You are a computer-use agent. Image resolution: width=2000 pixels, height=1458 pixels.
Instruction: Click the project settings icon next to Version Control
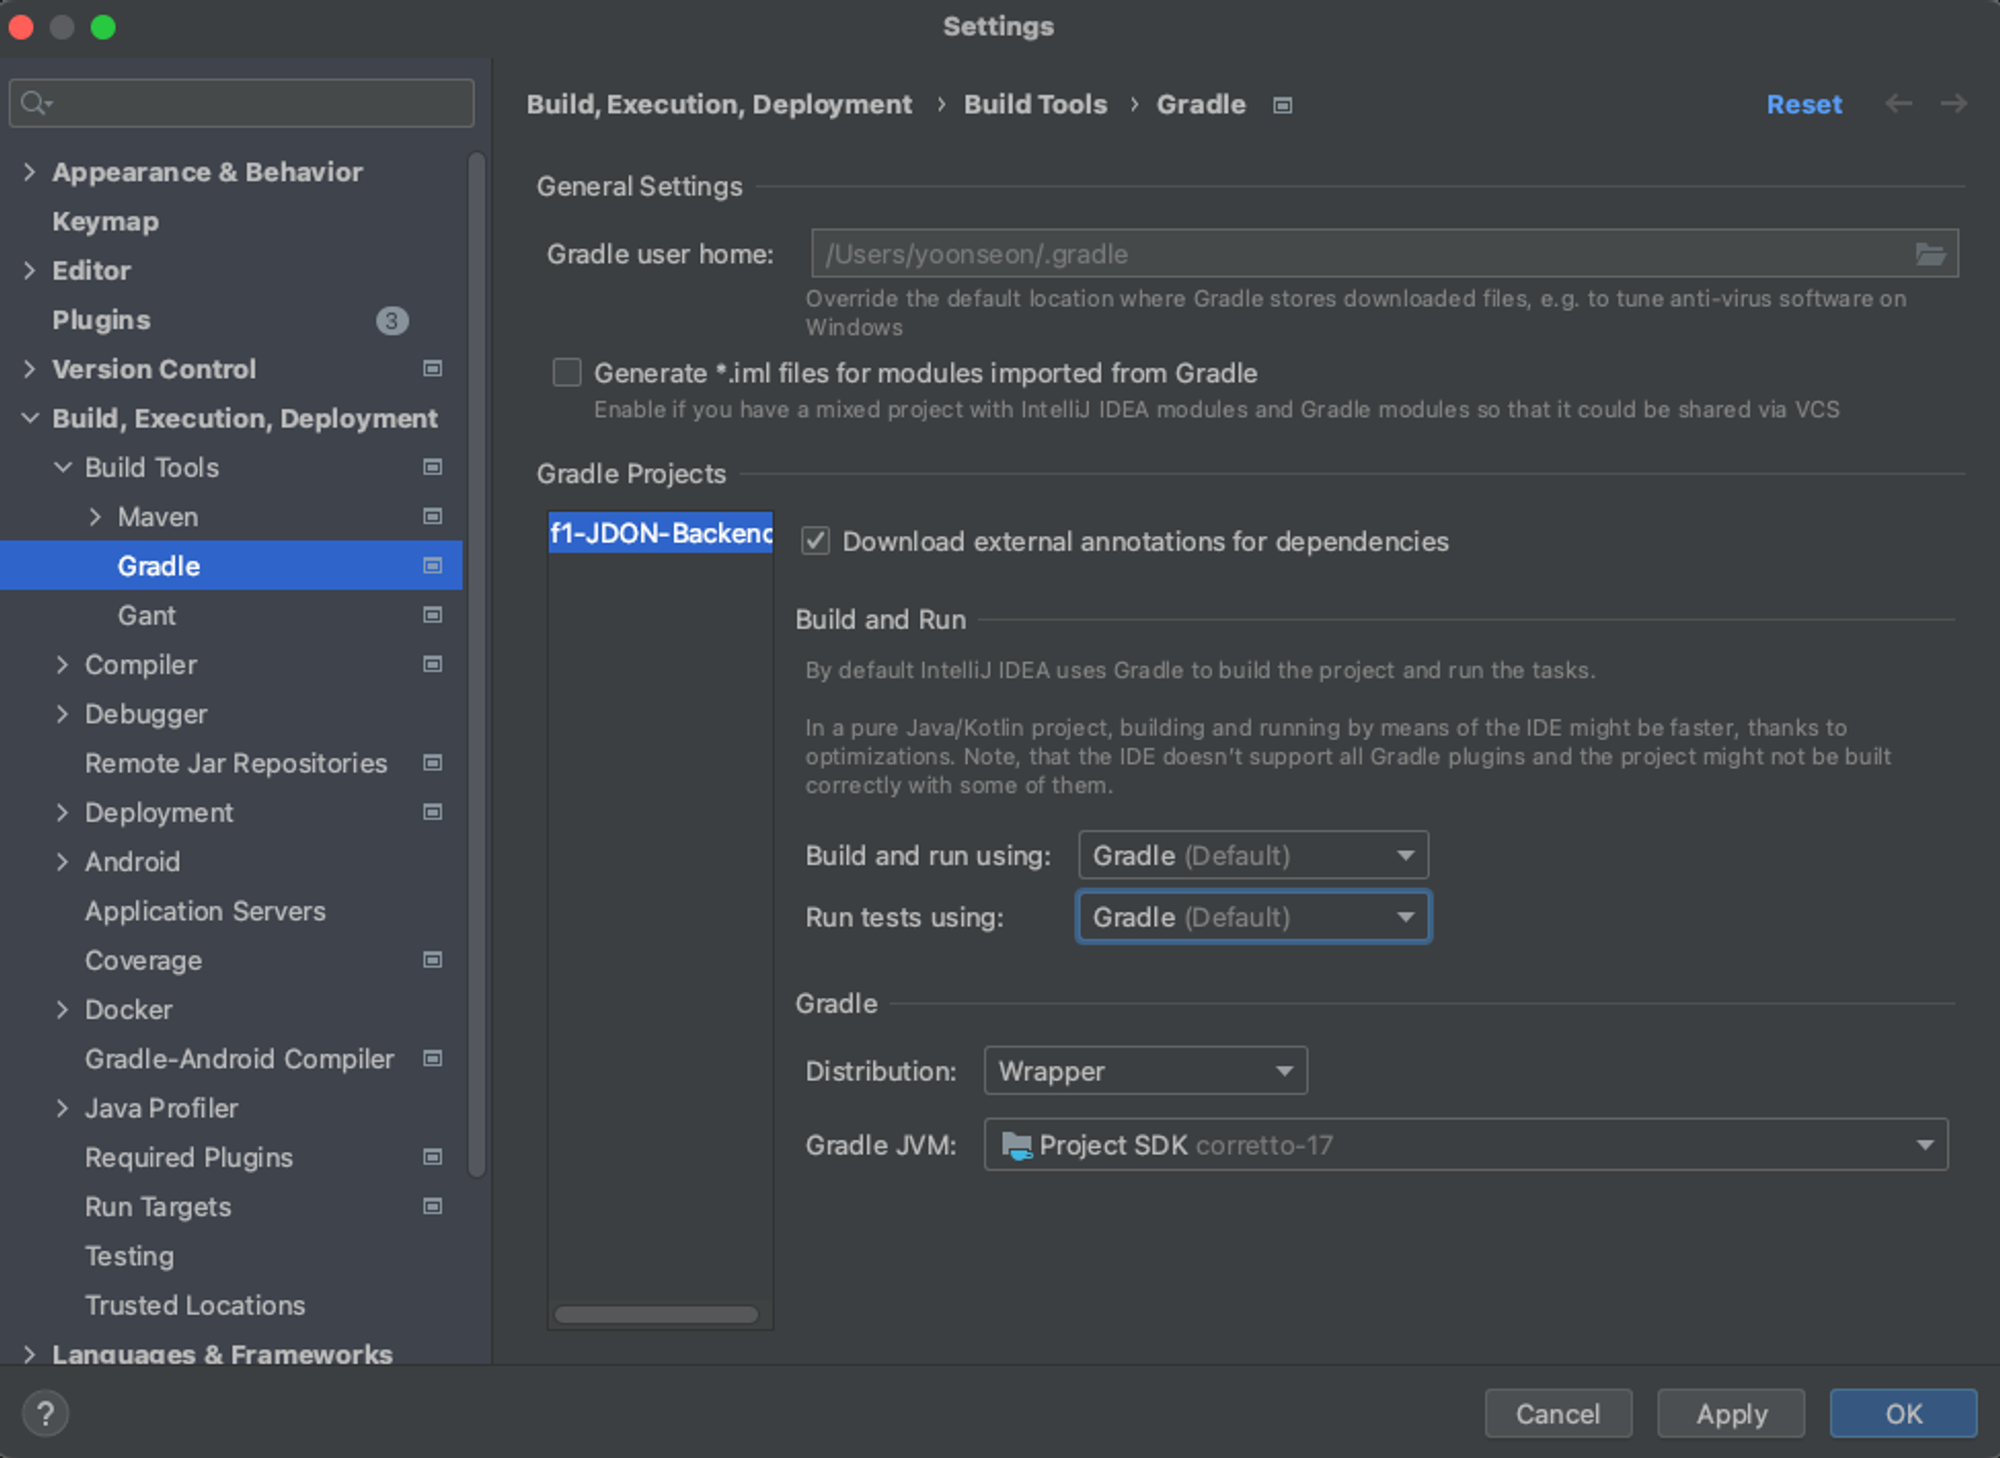[432, 369]
